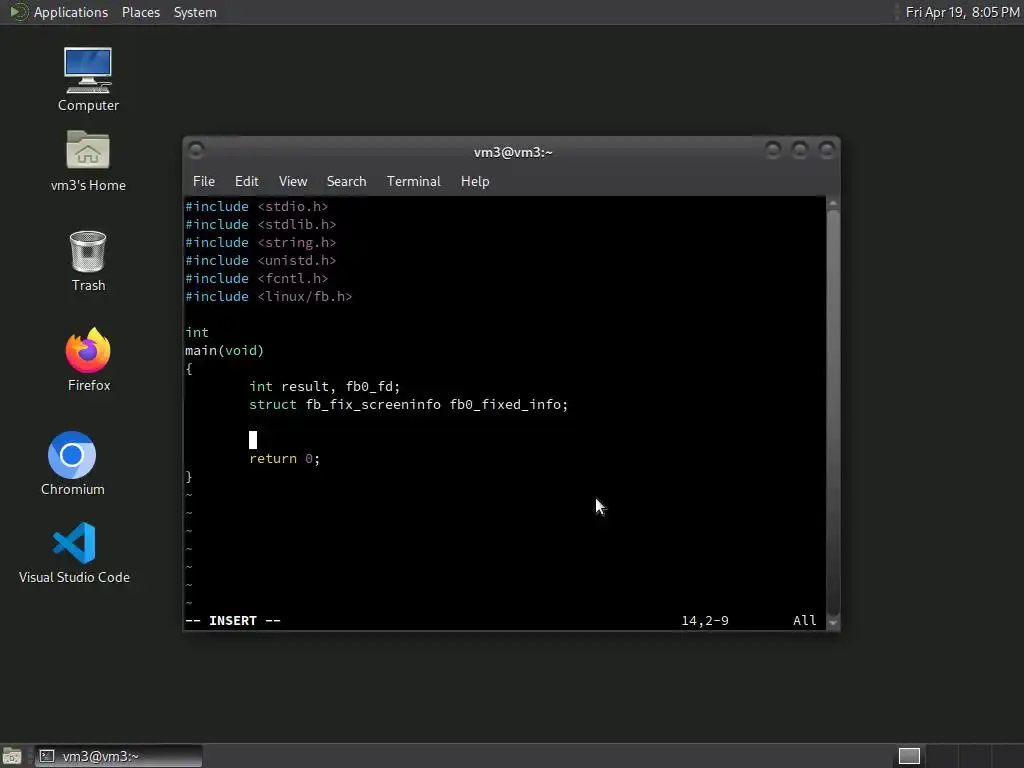Click the terminal title 'vm3@vm3:~'
1024x768 pixels.
pos(513,152)
